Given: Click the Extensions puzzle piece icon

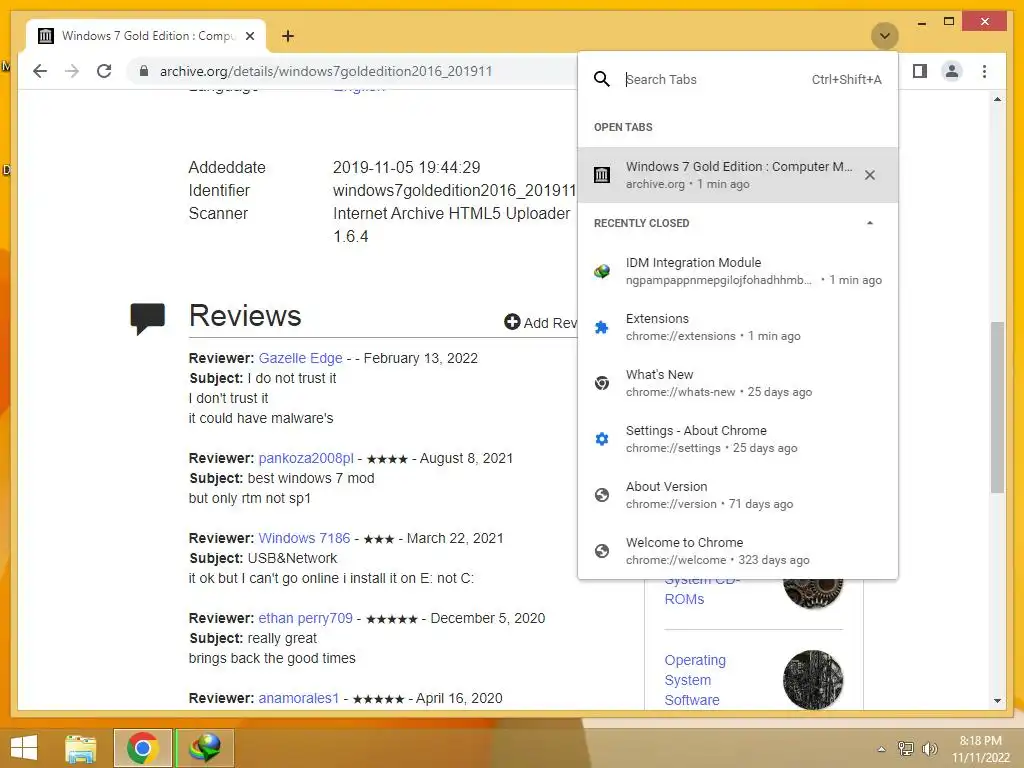Looking at the screenshot, I should click(x=601, y=327).
